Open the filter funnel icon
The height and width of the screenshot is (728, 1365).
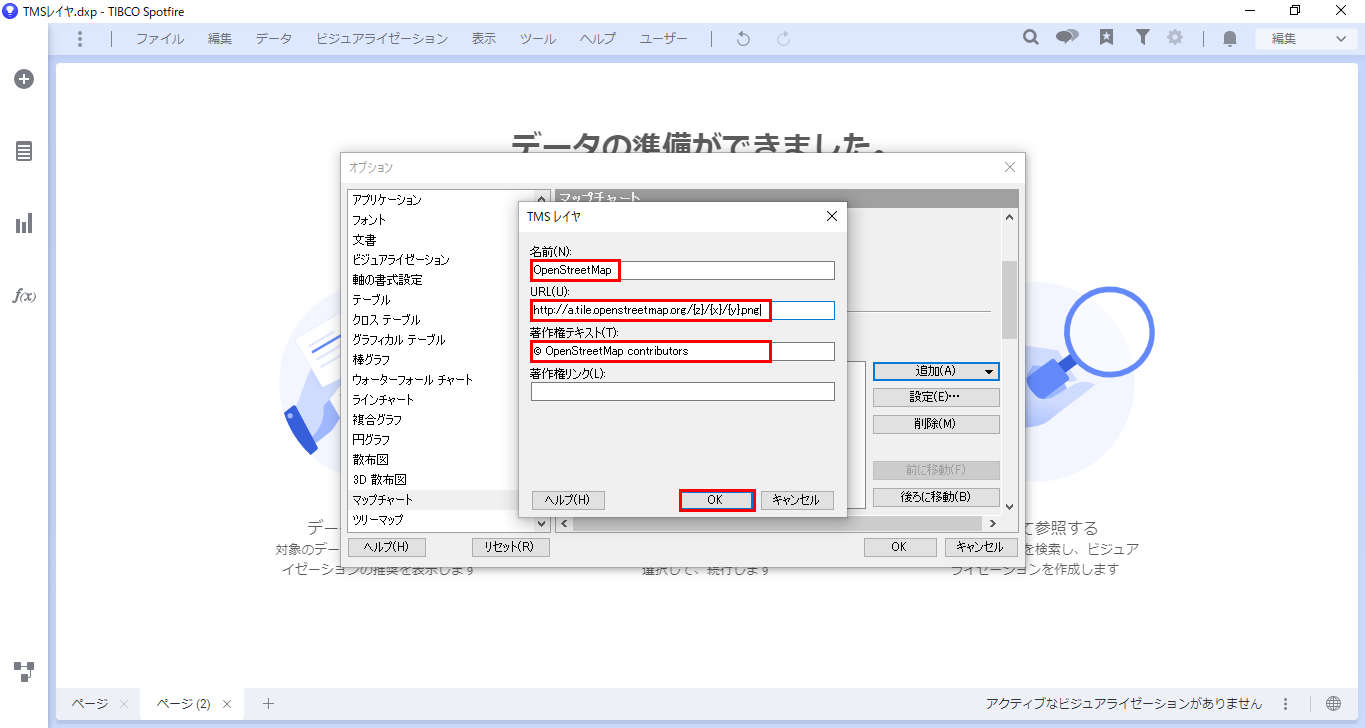click(1142, 38)
